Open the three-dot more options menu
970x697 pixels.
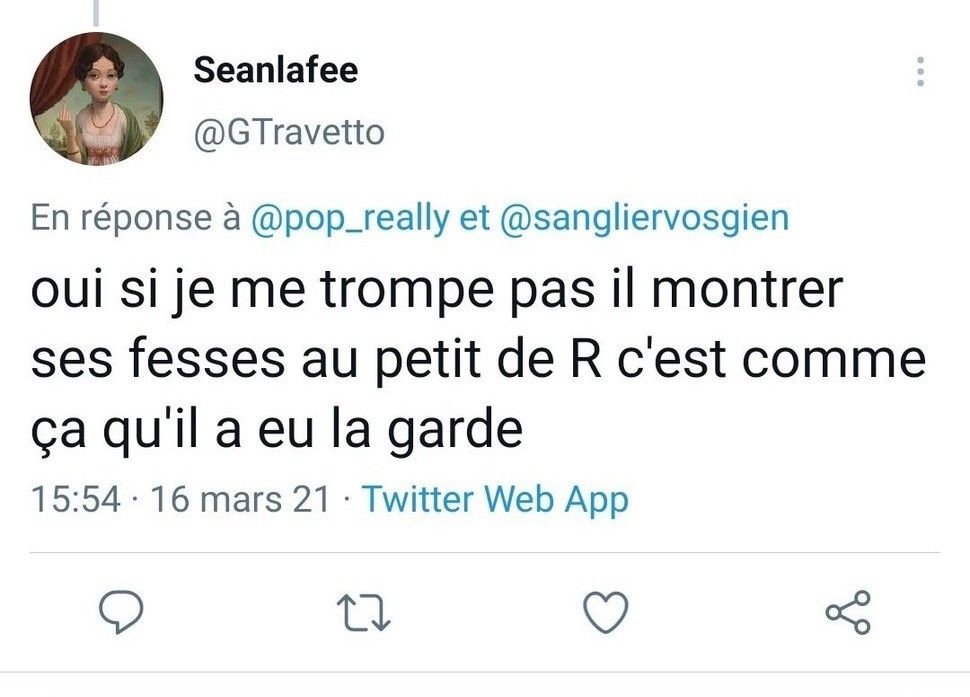click(x=920, y=71)
